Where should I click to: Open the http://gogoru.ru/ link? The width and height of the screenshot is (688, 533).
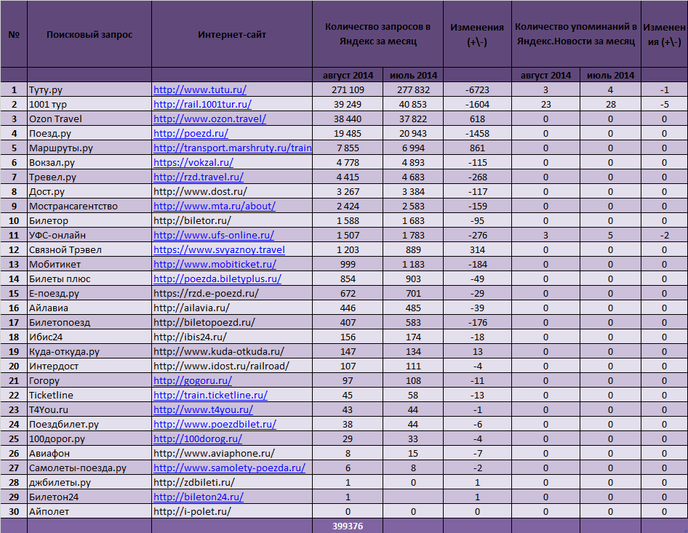[x=193, y=380]
